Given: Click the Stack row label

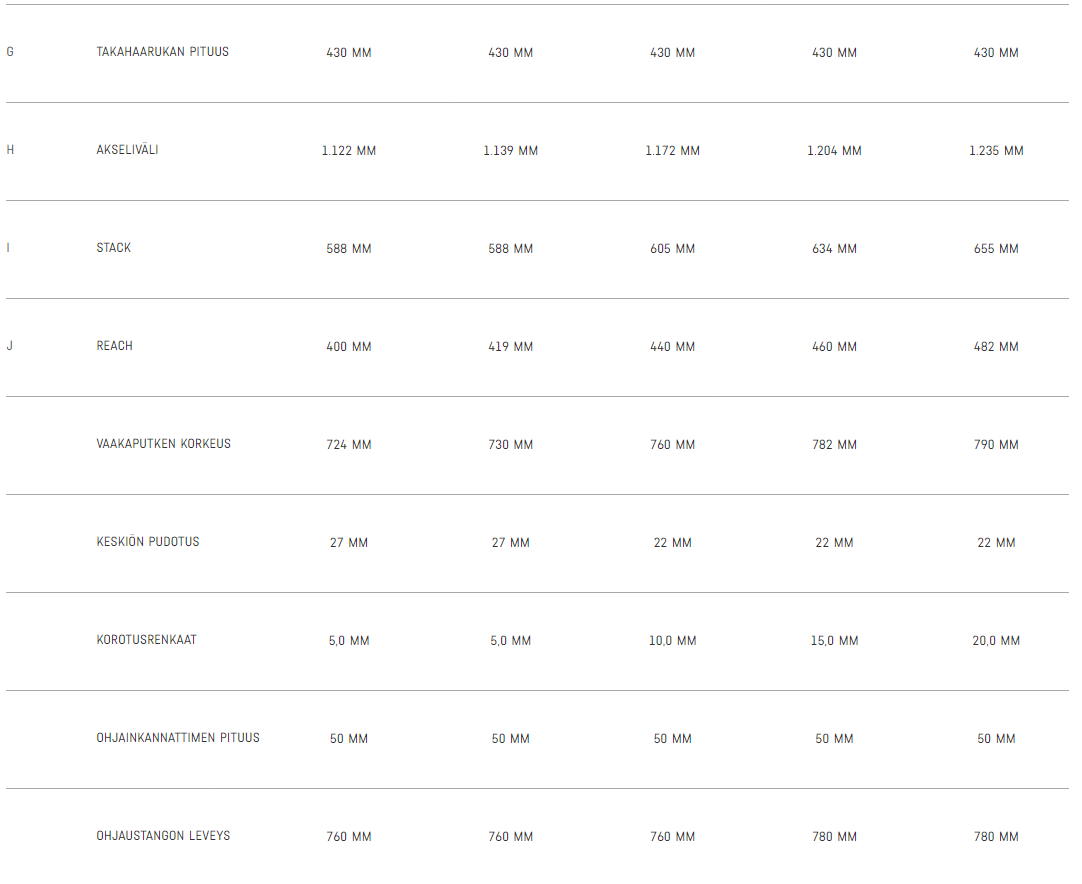Looking at the screenshot, I should (x=113, y=248).
